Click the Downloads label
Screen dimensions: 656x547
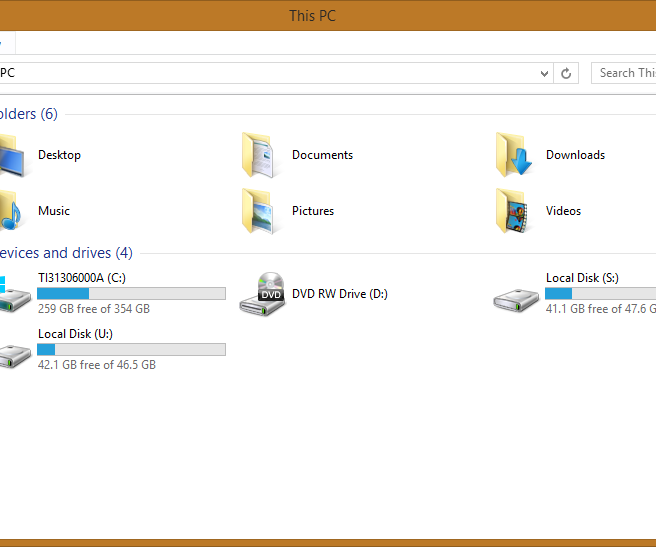pyautogui.click(x=575, y=155)
